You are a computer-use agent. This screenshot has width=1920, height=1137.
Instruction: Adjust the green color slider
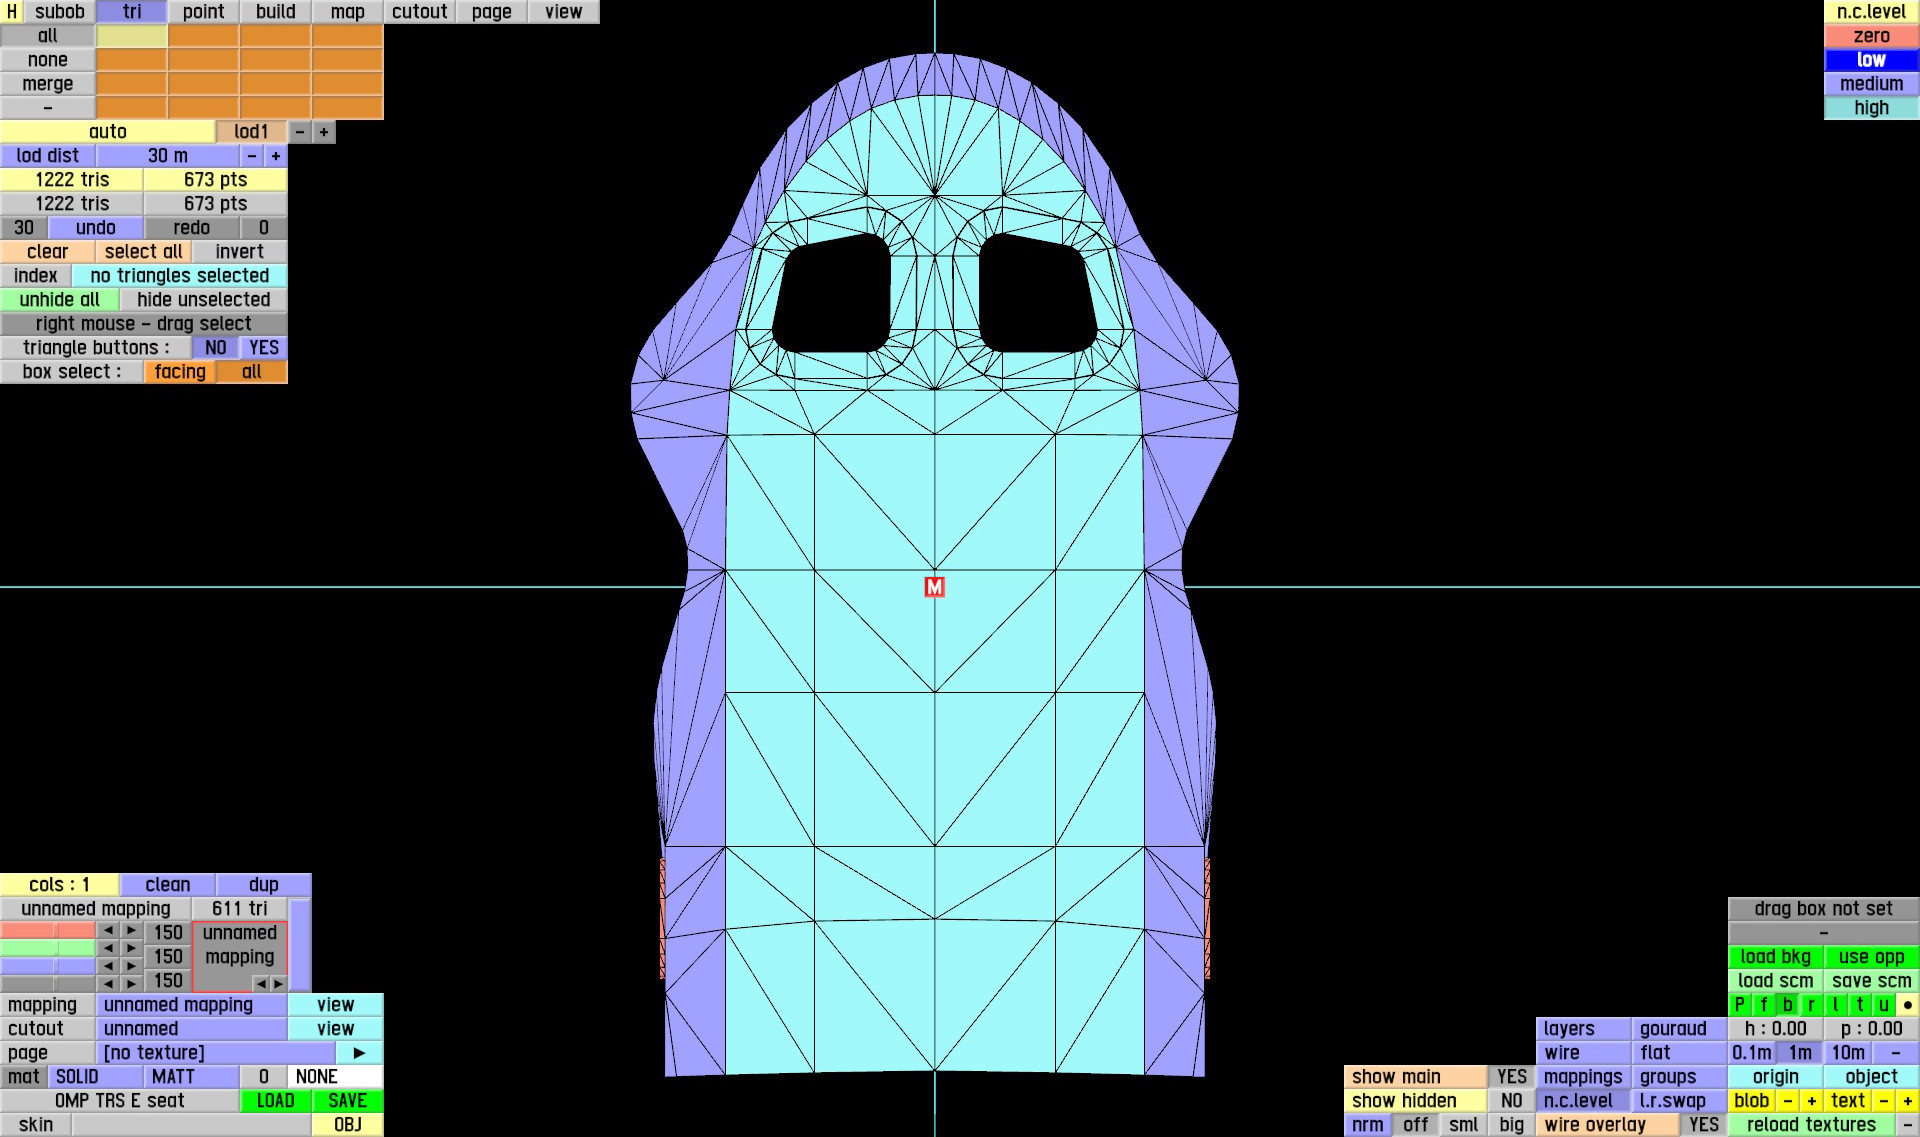click(48, 948)
